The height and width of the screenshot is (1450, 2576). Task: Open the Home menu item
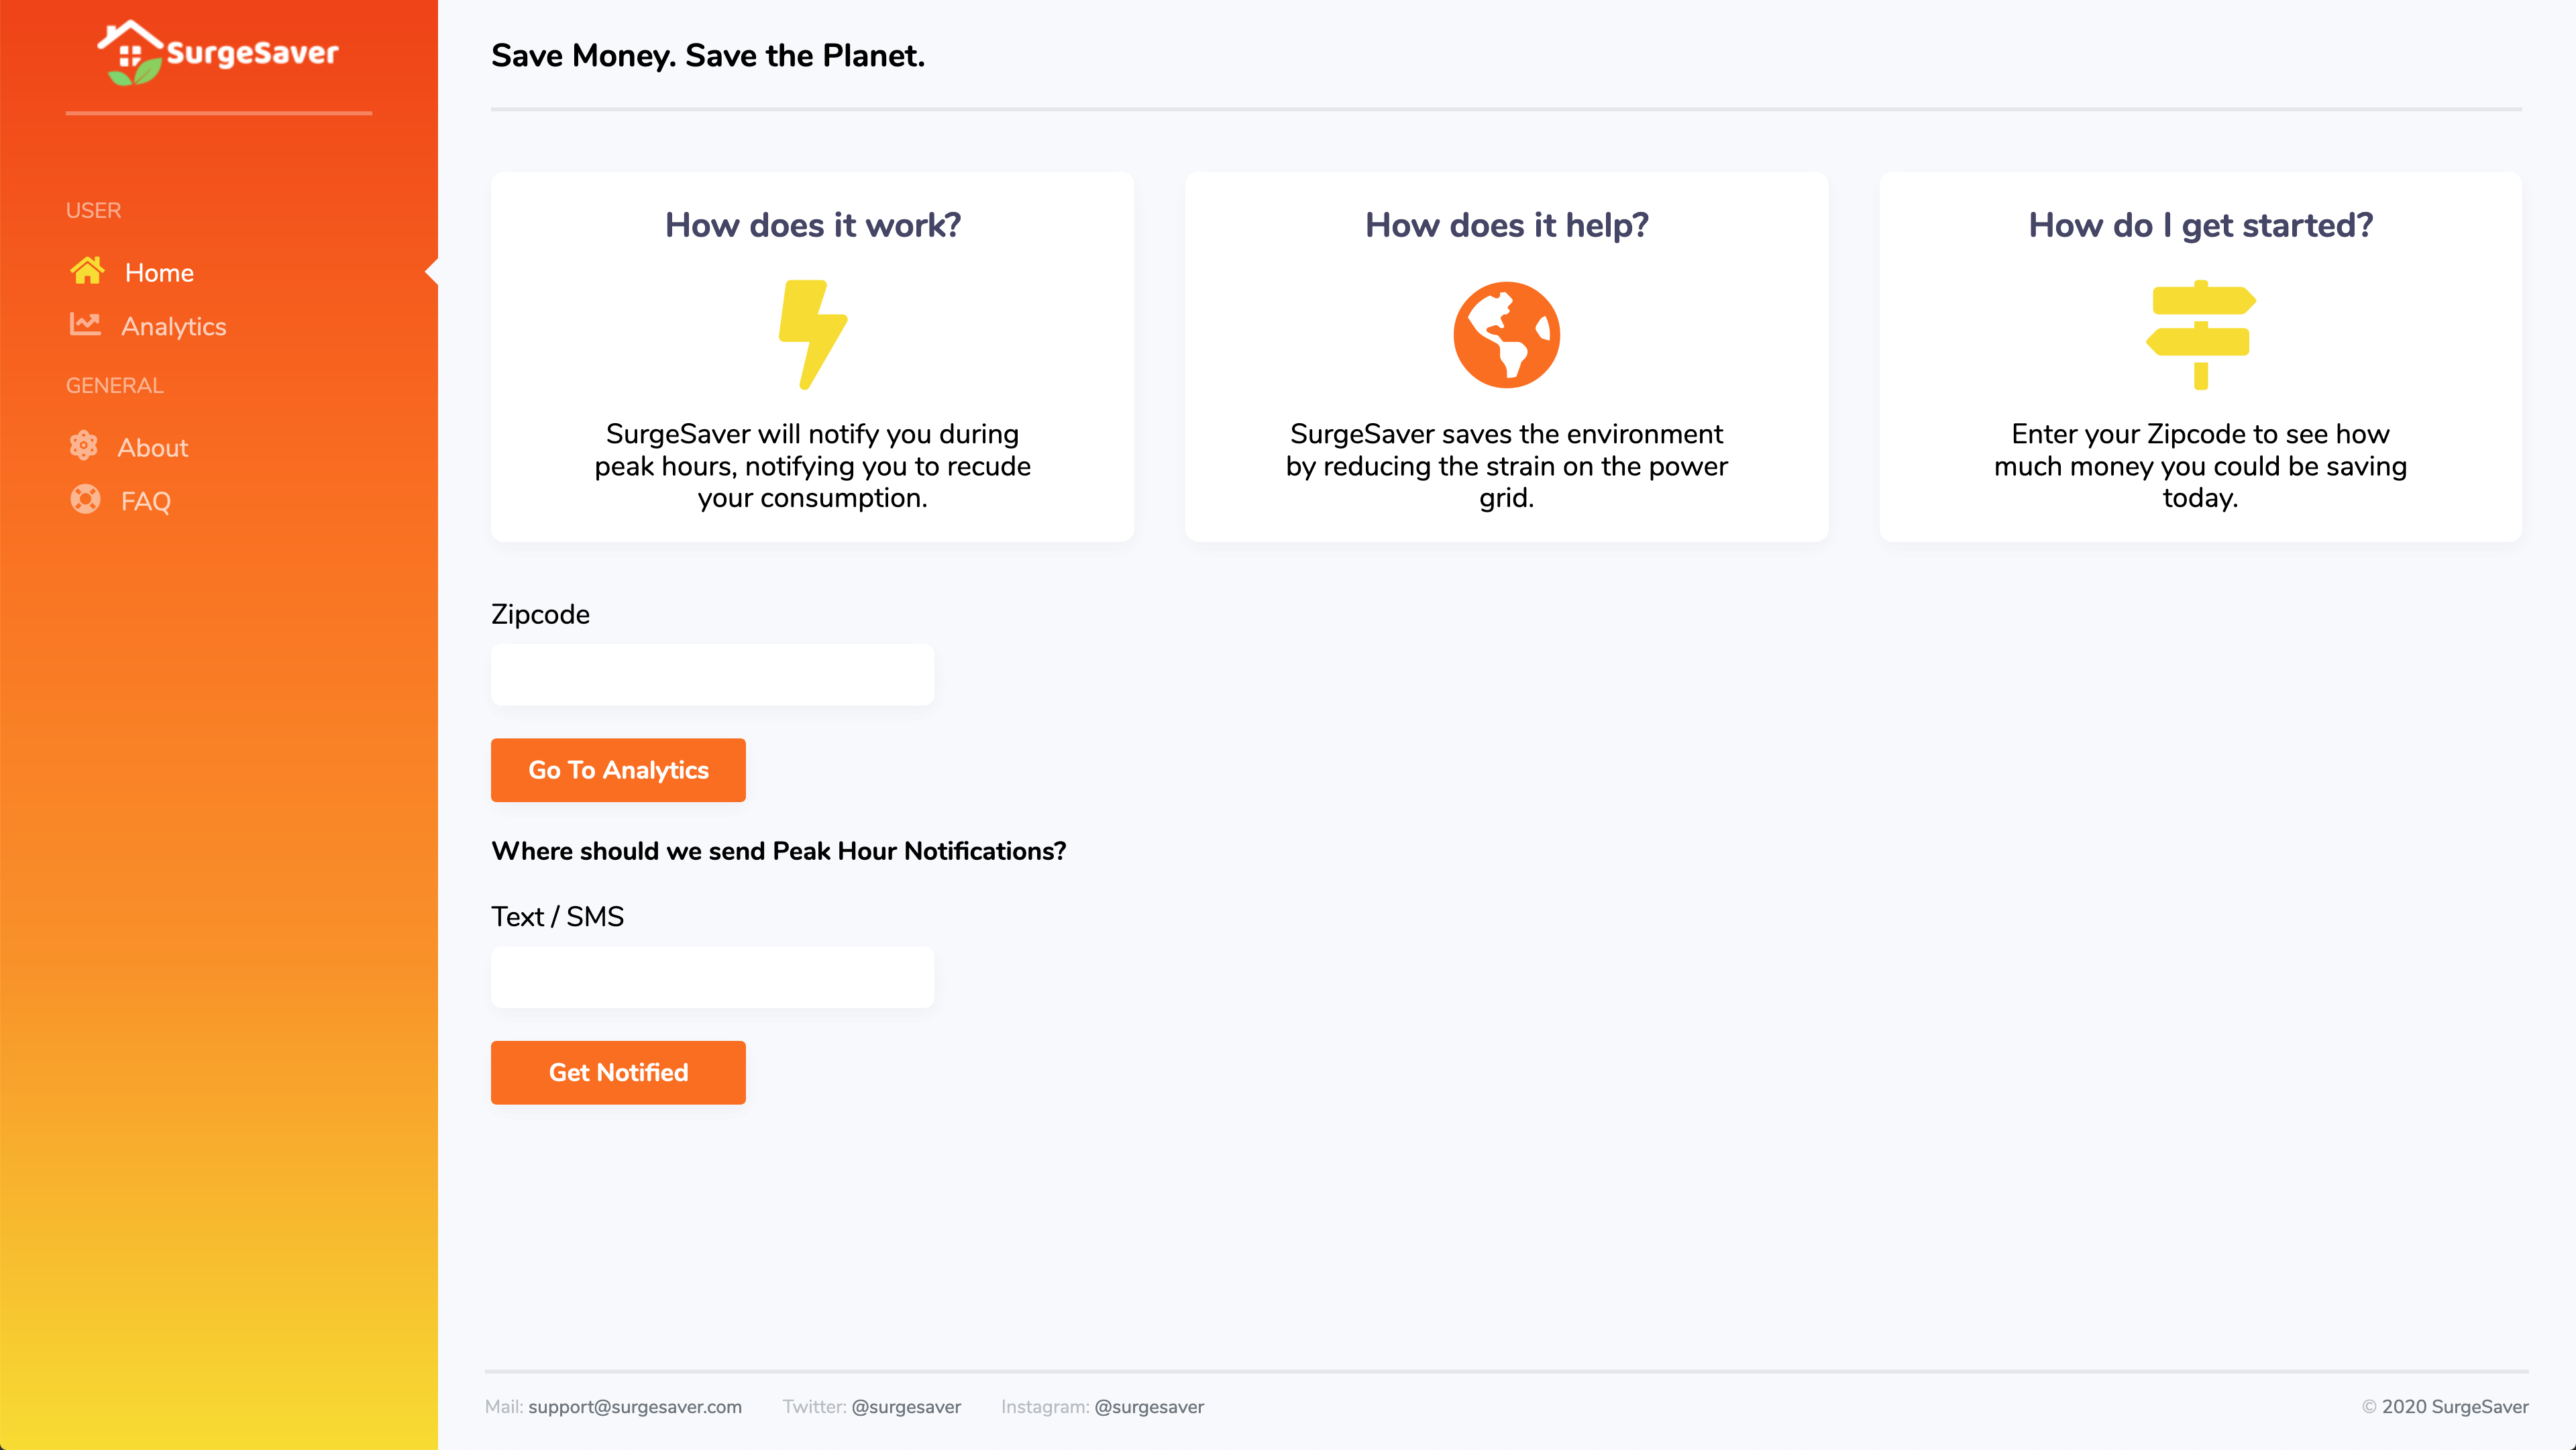tap(159, 273)
